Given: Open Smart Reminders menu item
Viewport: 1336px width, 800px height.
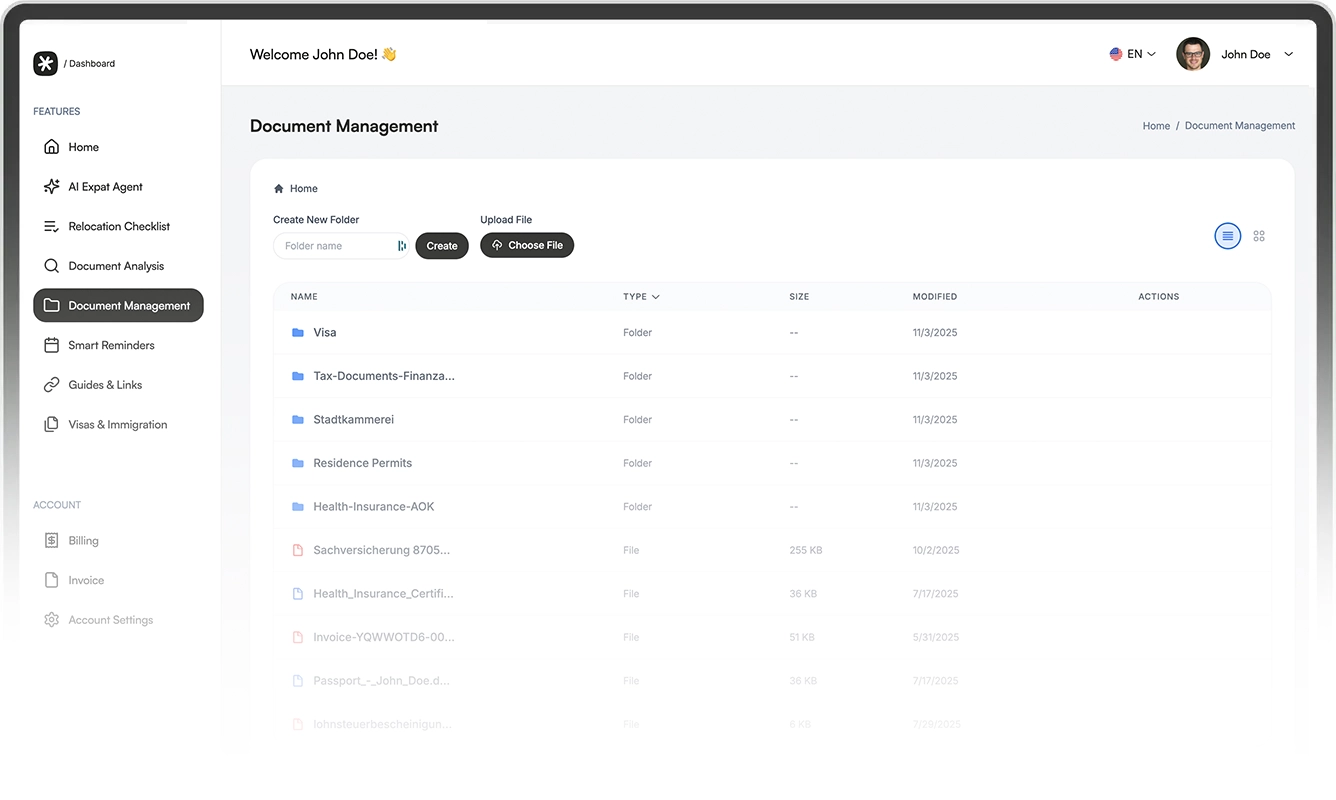Looking at the screenshot, I should (118, 345).
